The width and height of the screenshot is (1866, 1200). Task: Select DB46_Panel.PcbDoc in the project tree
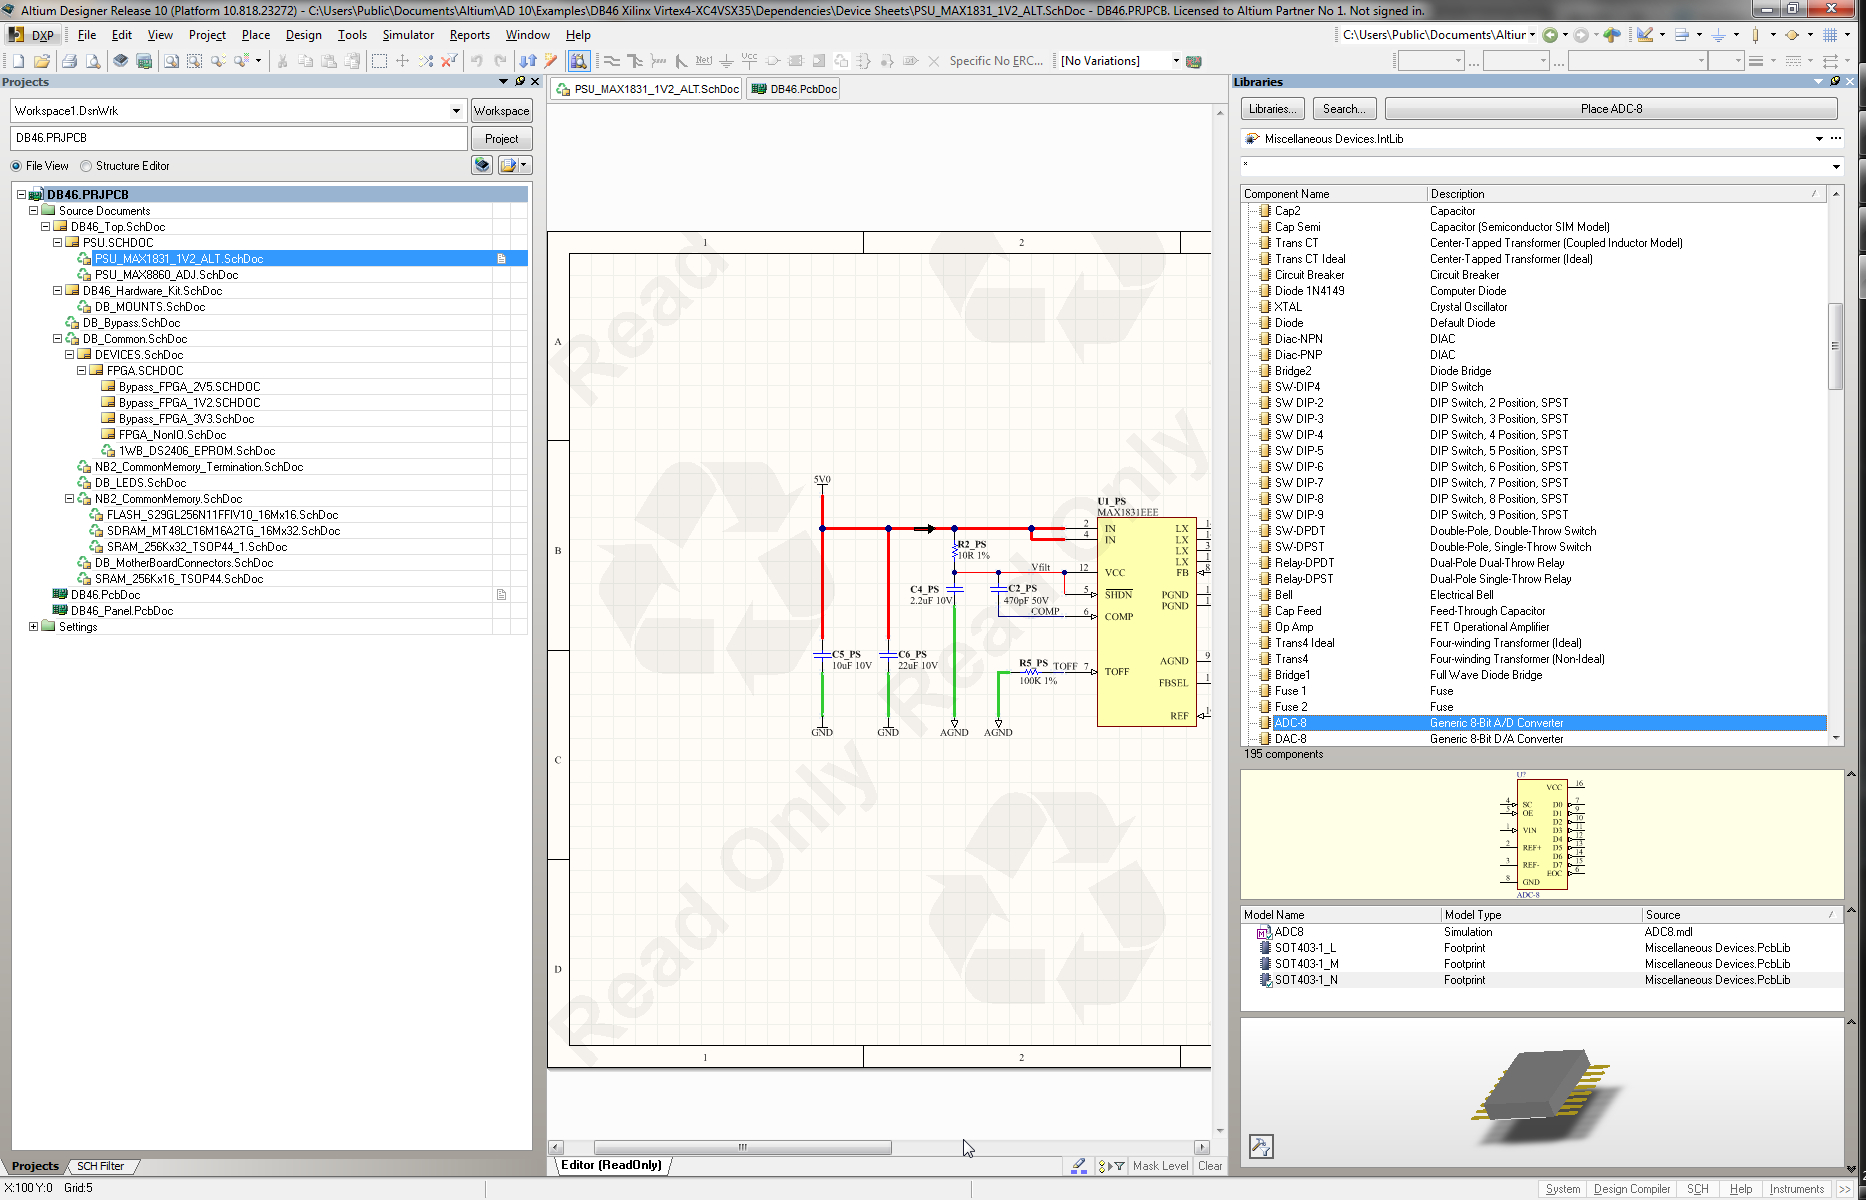coord(122,611)
